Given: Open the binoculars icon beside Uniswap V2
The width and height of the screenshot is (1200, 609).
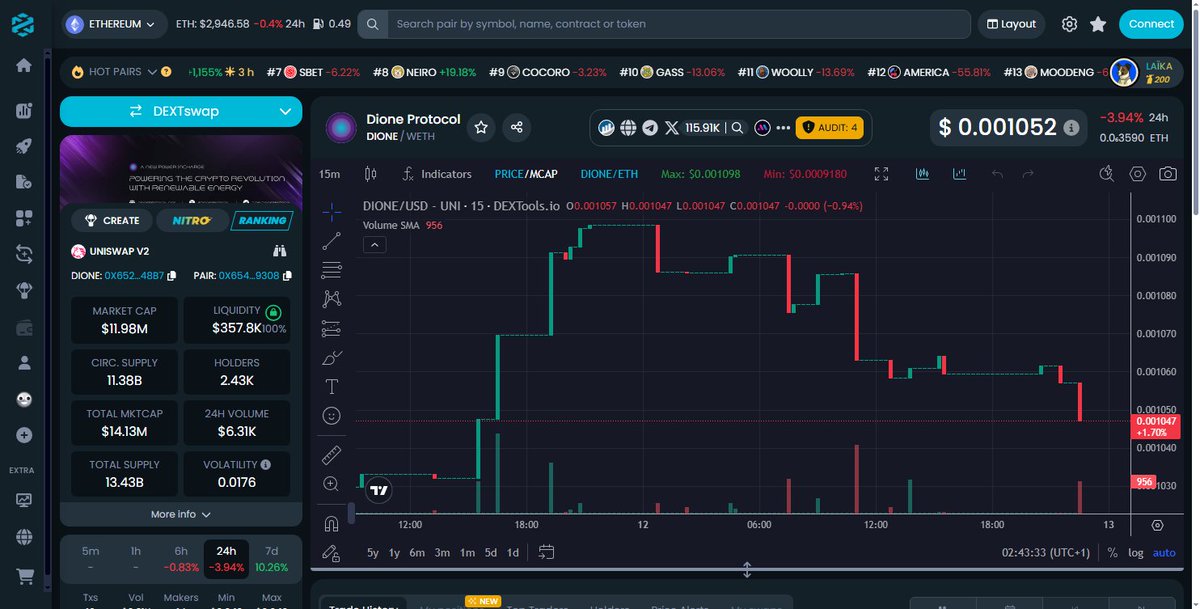Looking at the screenshot, I should point(280,251).
